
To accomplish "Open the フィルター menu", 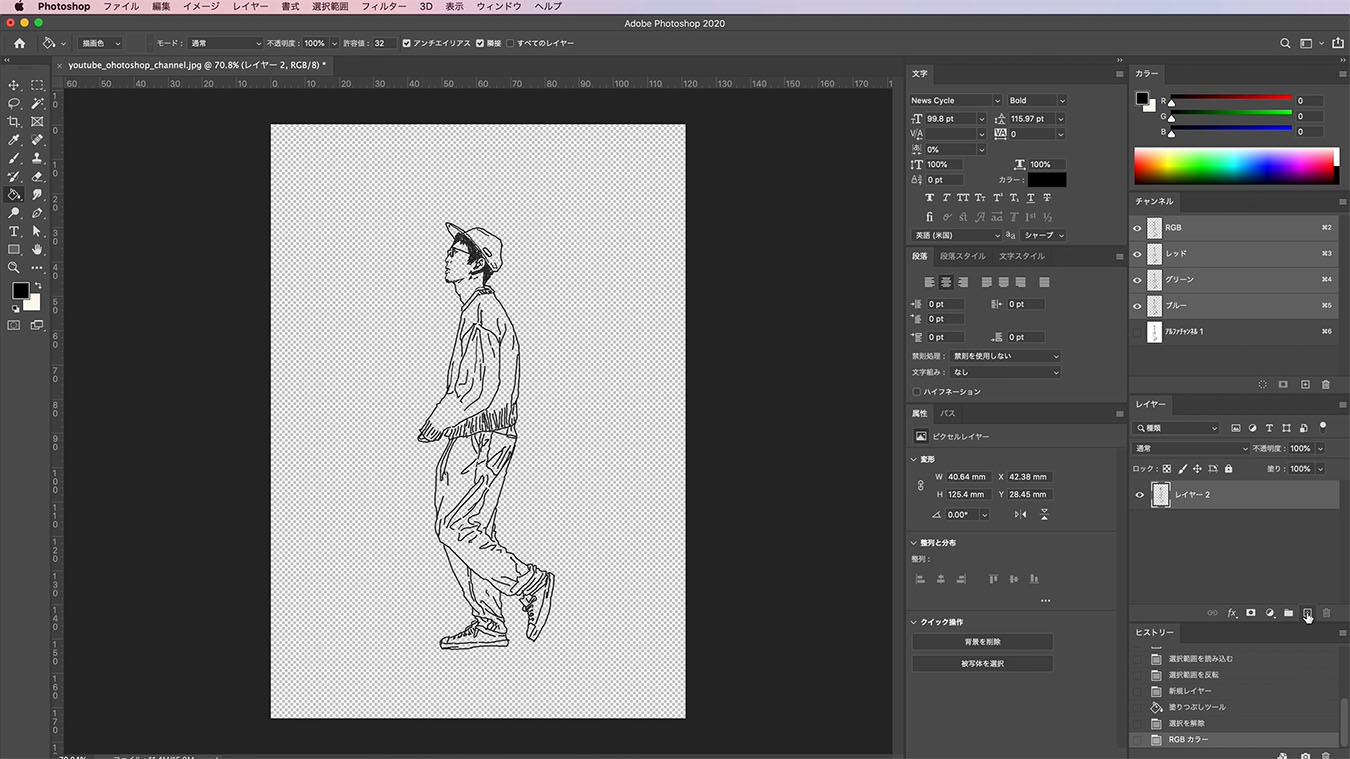I will 384,6.
